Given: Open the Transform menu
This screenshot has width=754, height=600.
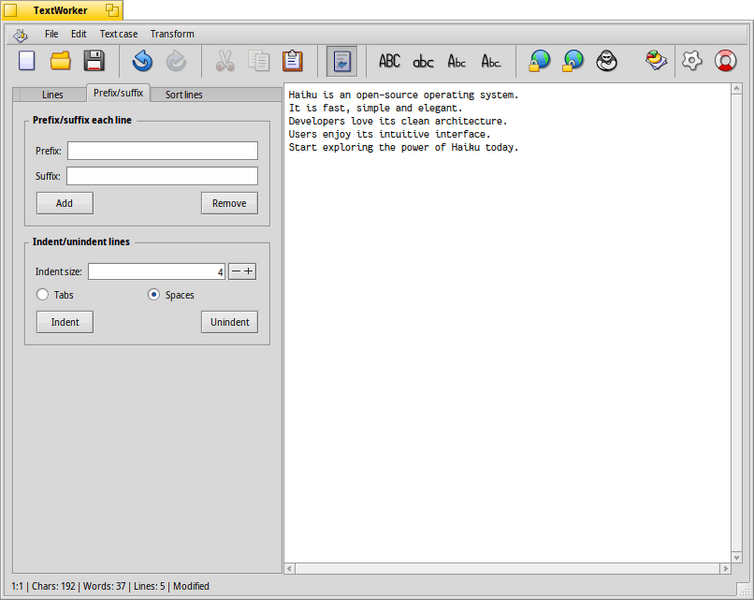Looking at the screenshot, I should 172,34.
